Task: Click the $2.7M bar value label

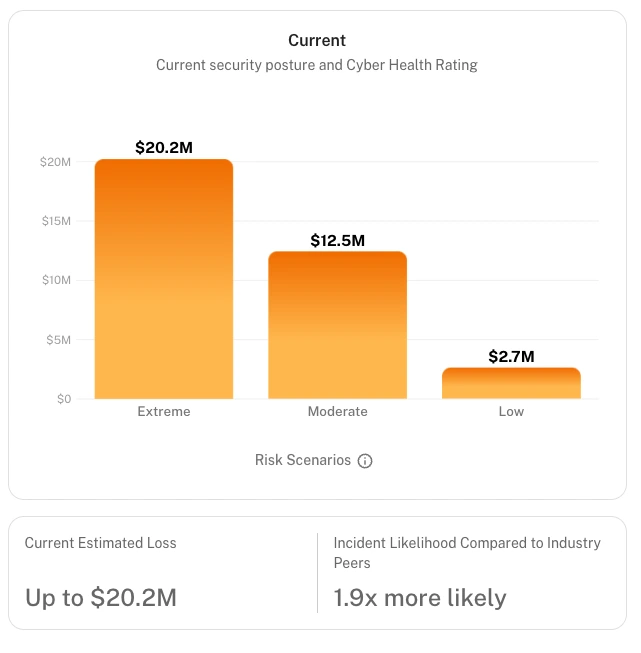Action: pyautogui.click(x=511, y=357)
